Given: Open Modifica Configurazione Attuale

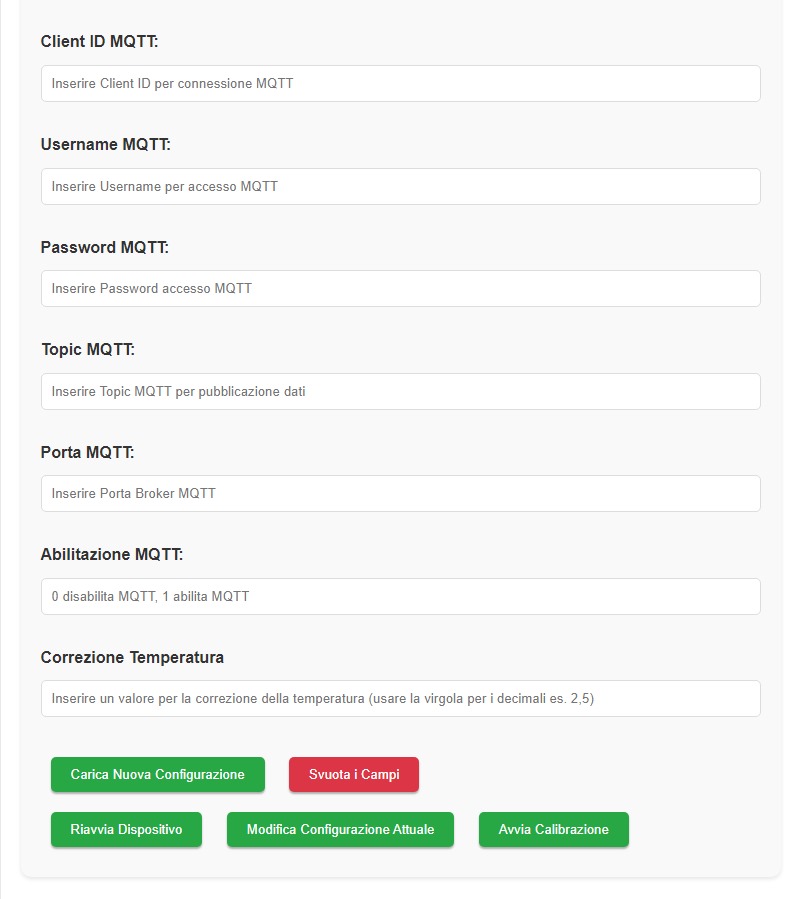Looking at the screenshot, I should coord(340,830).
